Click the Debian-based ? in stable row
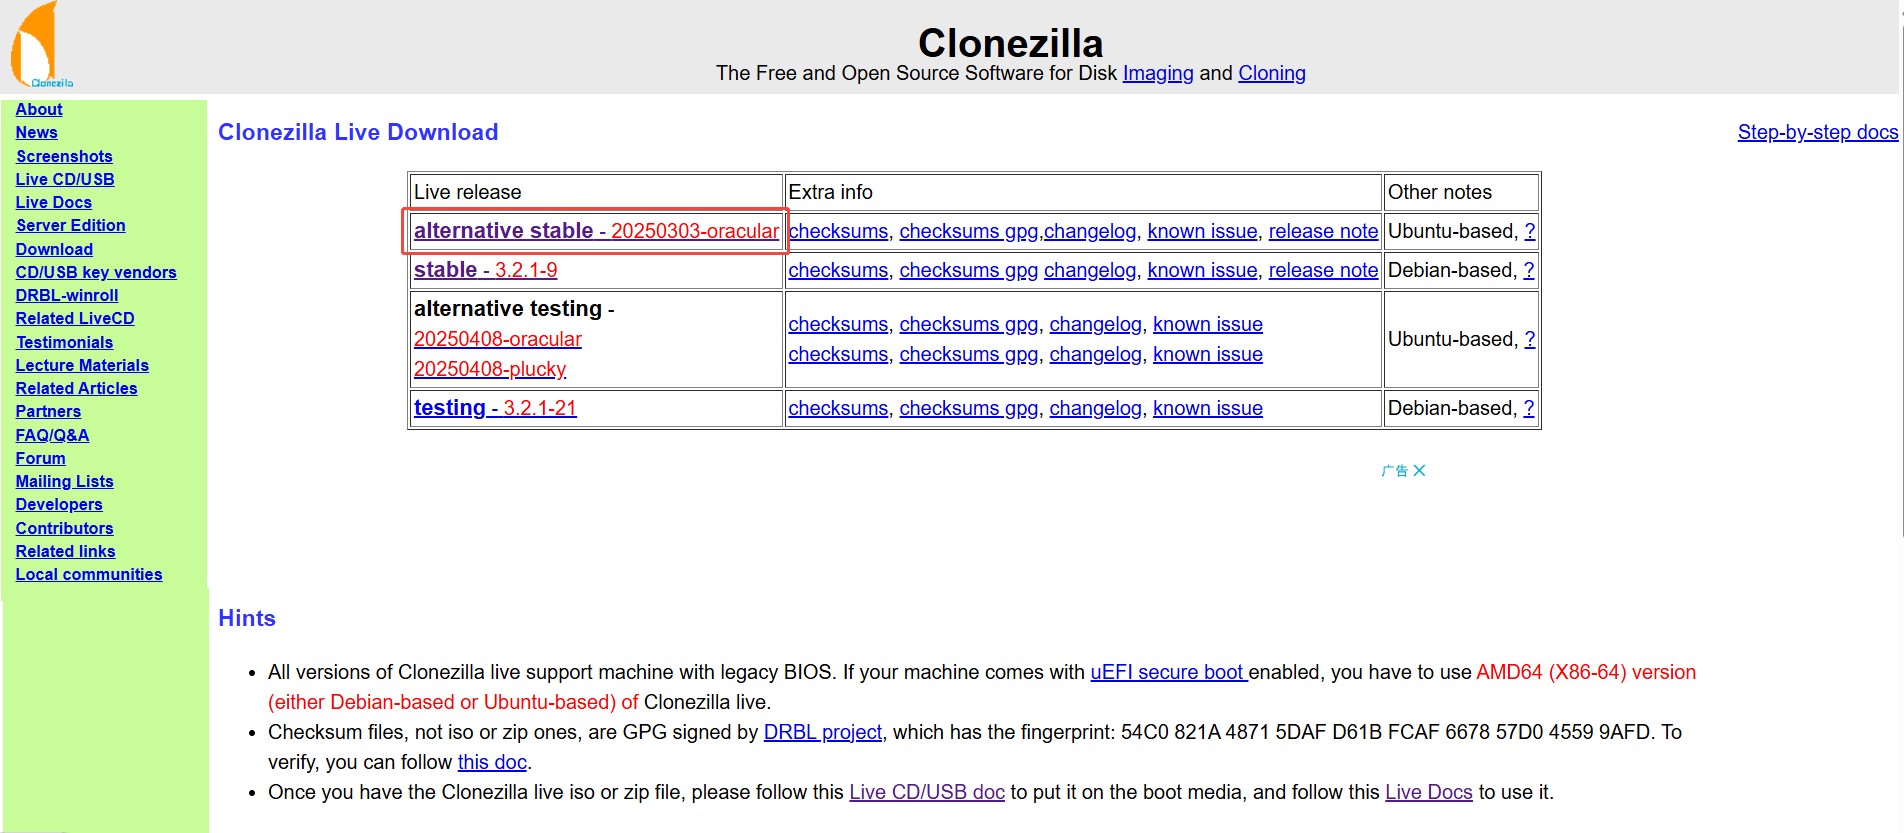The width and height of the screenshot is (1904, 833). (1528, 270)
